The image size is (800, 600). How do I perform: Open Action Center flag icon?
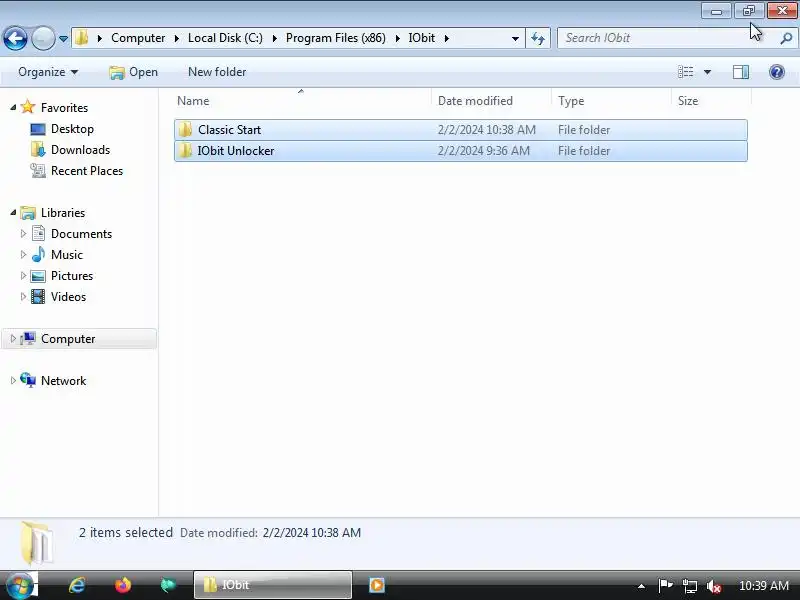tap(665, 585)
